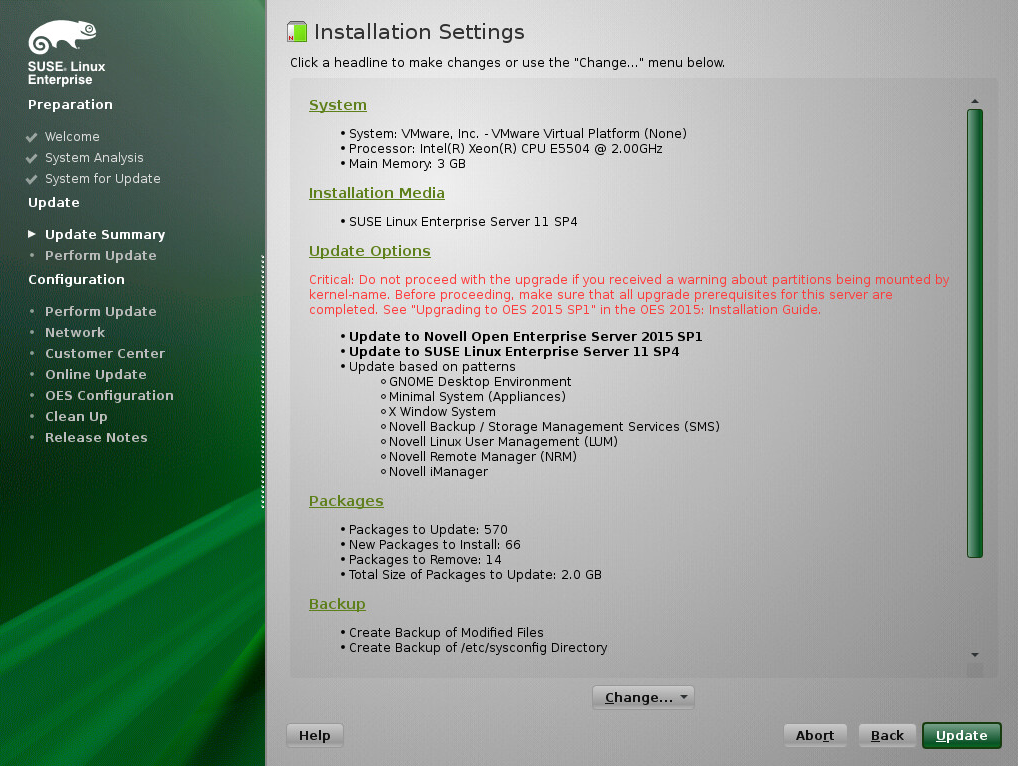Select Online Update step in sidebar
Image resolution: width=1018 pixels, height=766 pixels.
[95, 374]
